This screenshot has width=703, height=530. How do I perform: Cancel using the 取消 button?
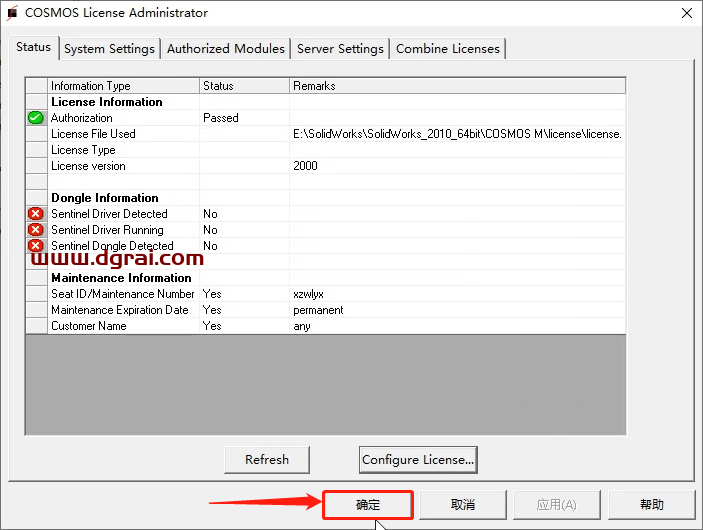462,505
